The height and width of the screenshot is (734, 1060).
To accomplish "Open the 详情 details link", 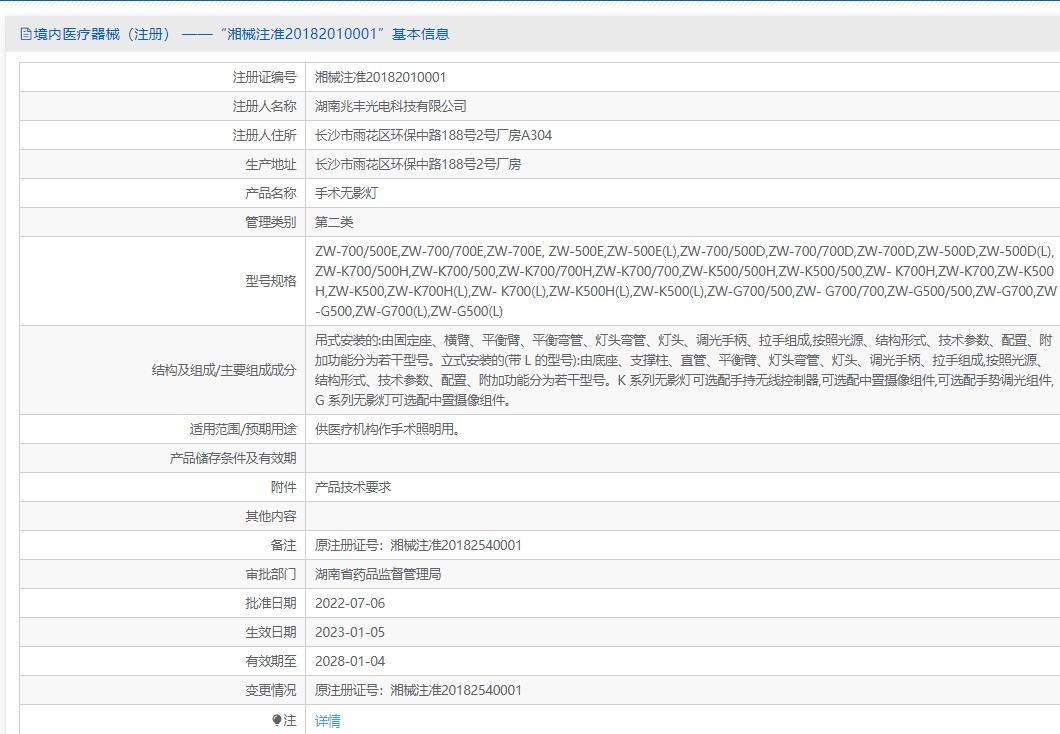I will pyautogui.click(x=328, y=720).
